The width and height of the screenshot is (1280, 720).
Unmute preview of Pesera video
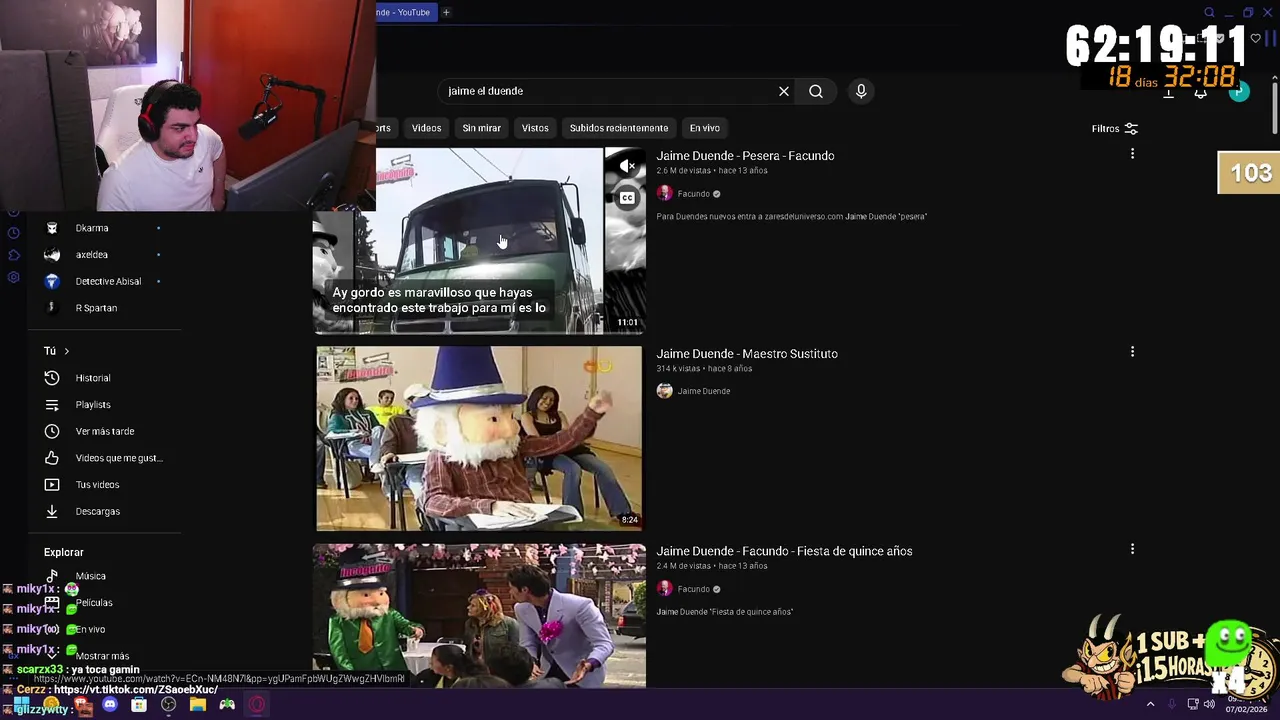click(627, 166)
